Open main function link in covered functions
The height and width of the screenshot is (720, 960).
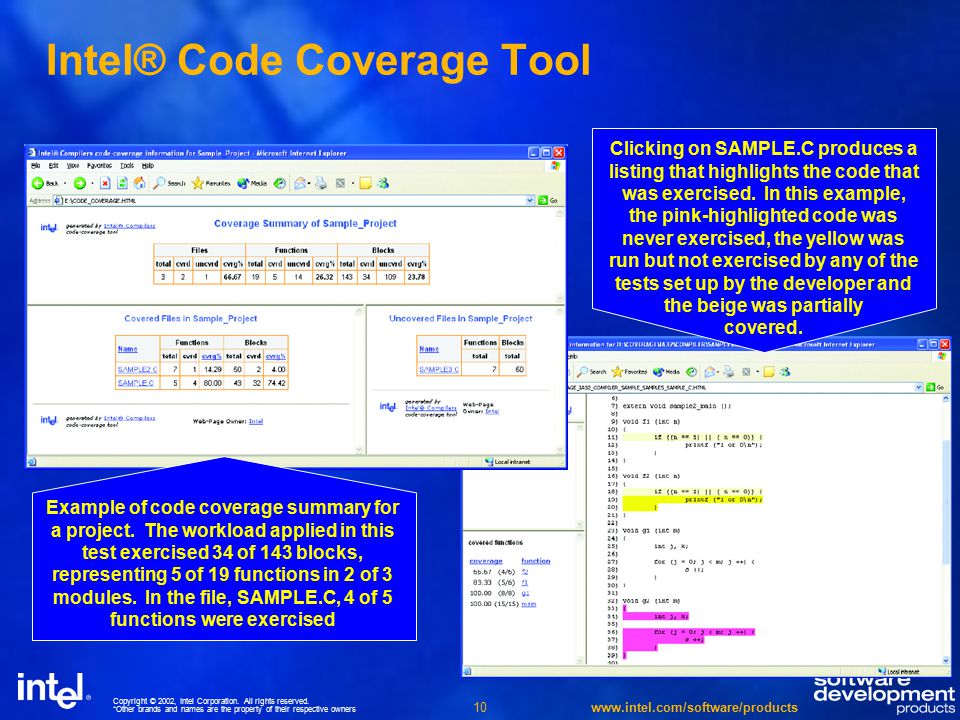(x=528, y=604)
